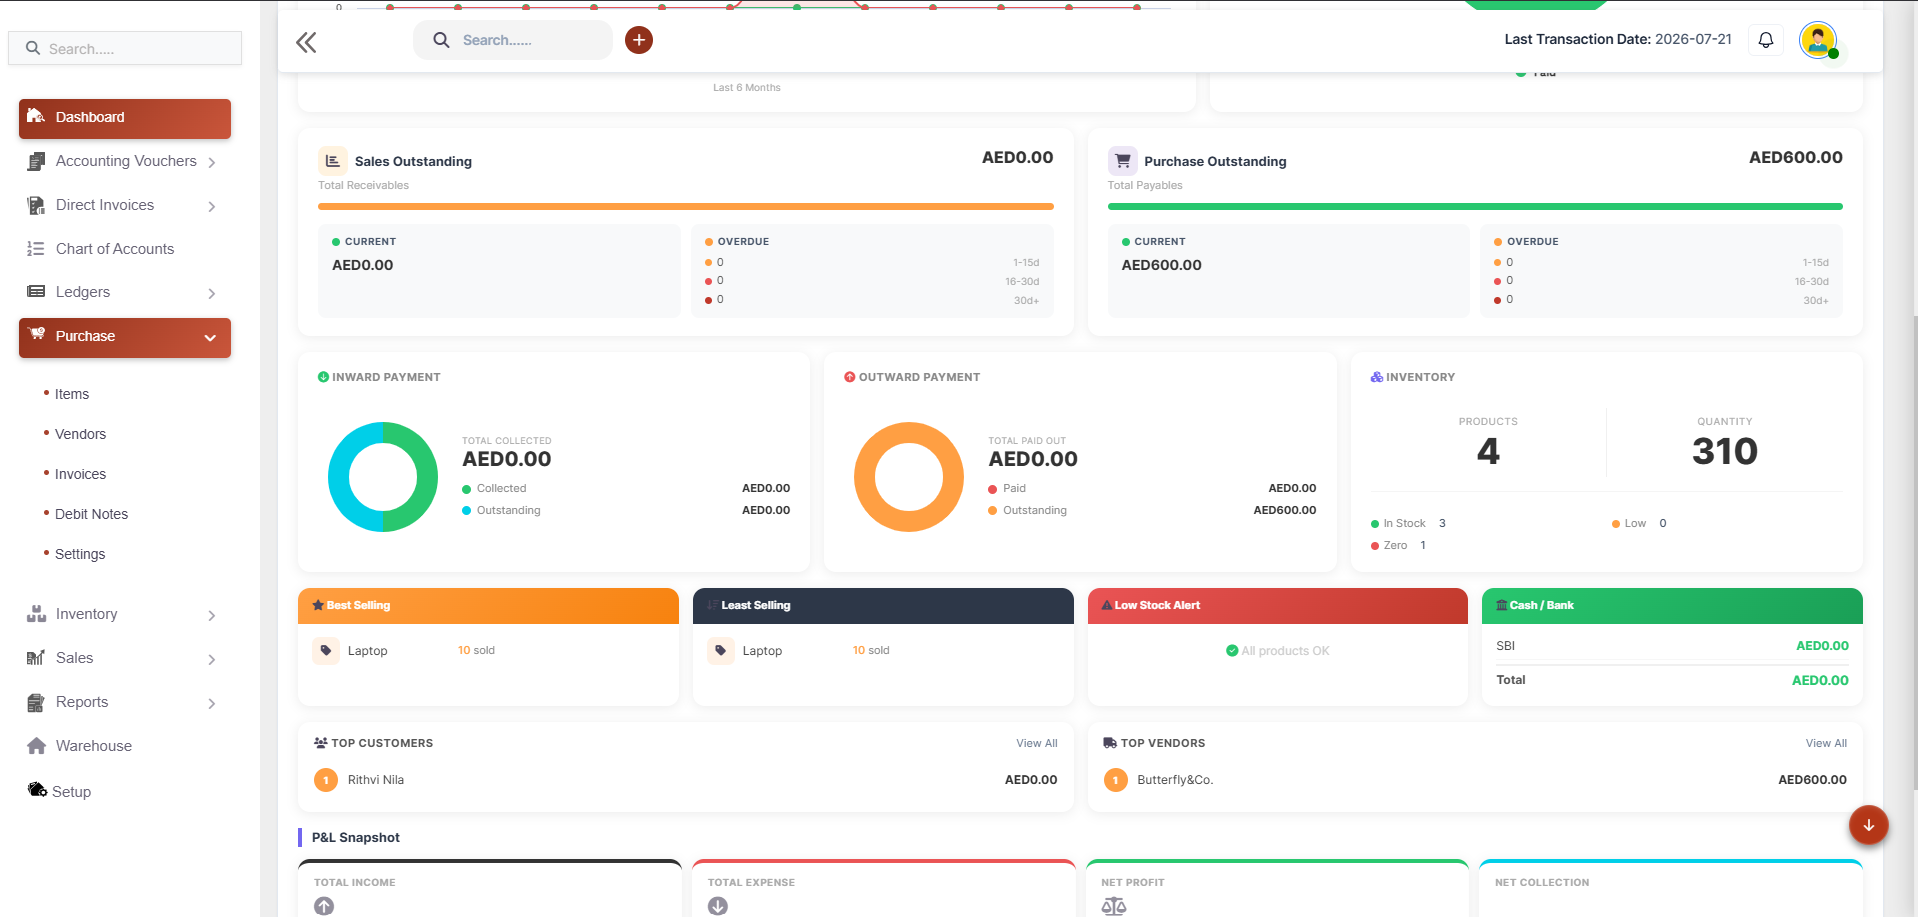Click the Dashboard house icon

coord(36,116)
